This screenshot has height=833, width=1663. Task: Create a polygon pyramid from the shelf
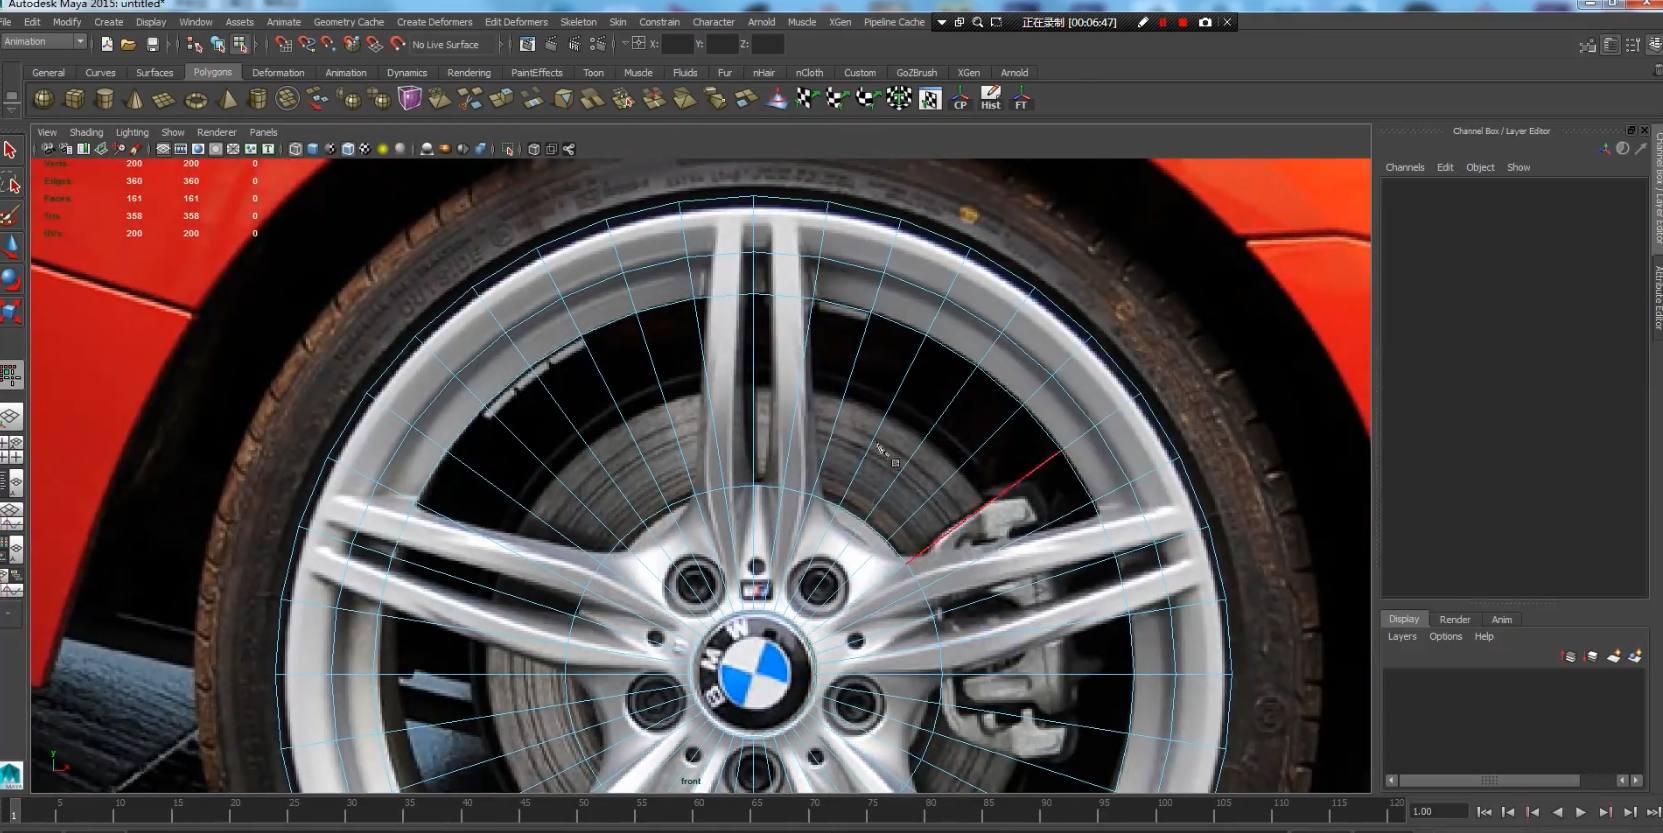[x=227, y=99]
